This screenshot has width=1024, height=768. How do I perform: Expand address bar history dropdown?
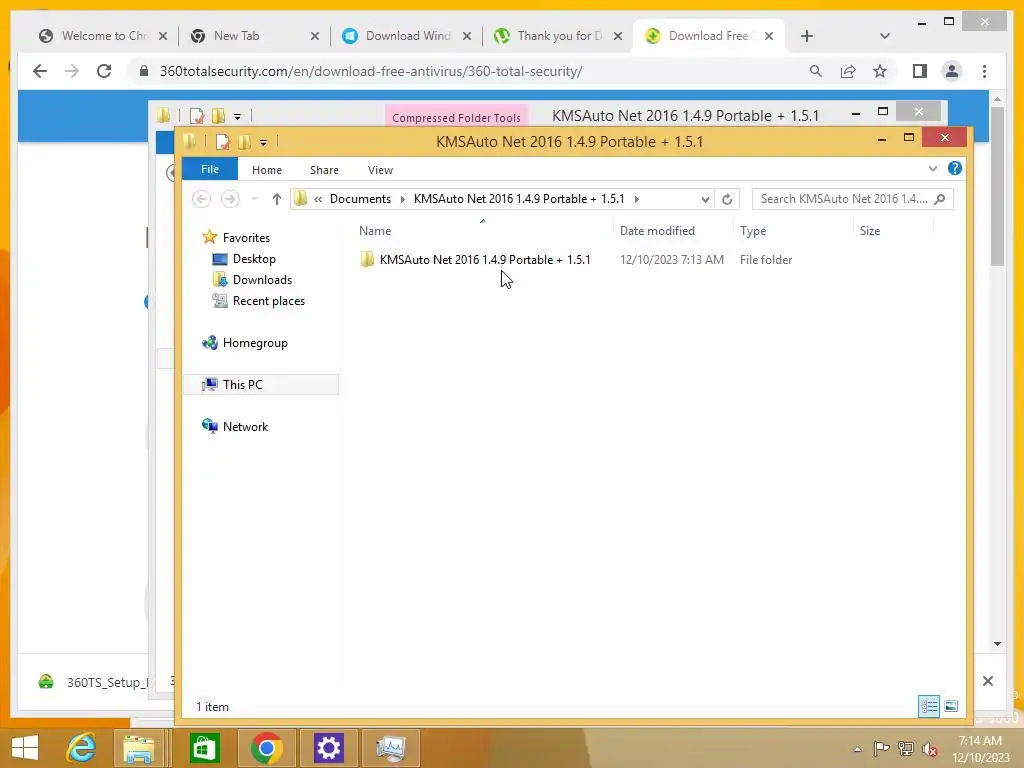[705, 199]
